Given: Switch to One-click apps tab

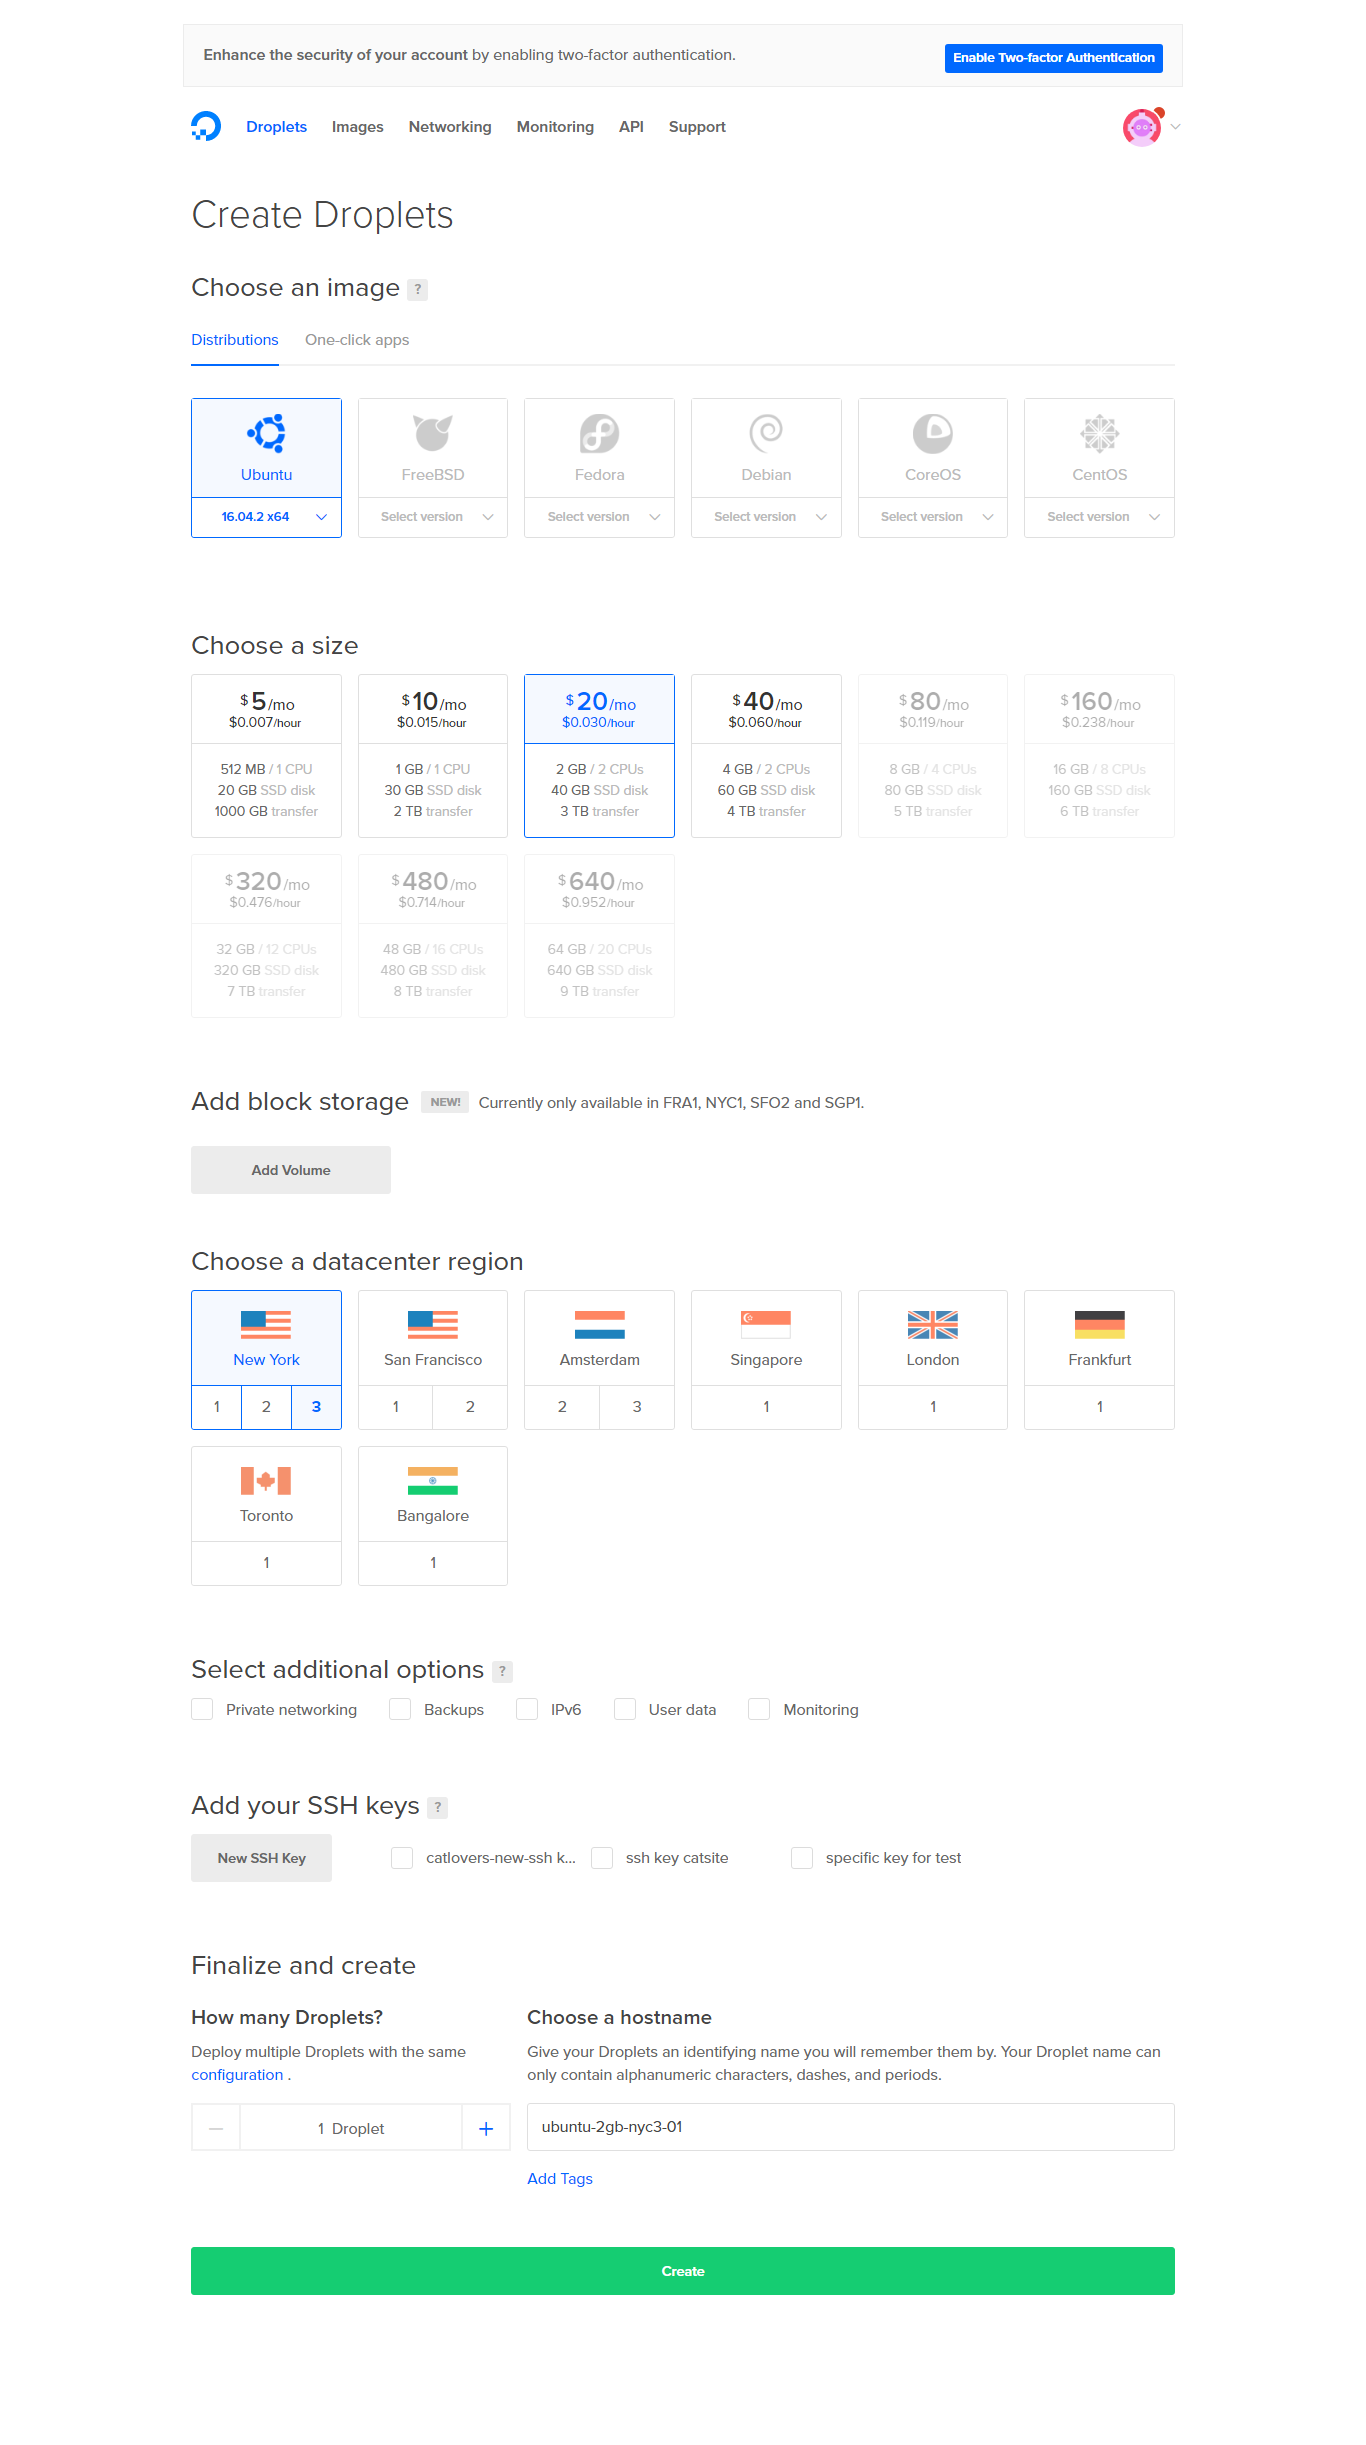Looking at the screenshot, I should click(357, 340).
